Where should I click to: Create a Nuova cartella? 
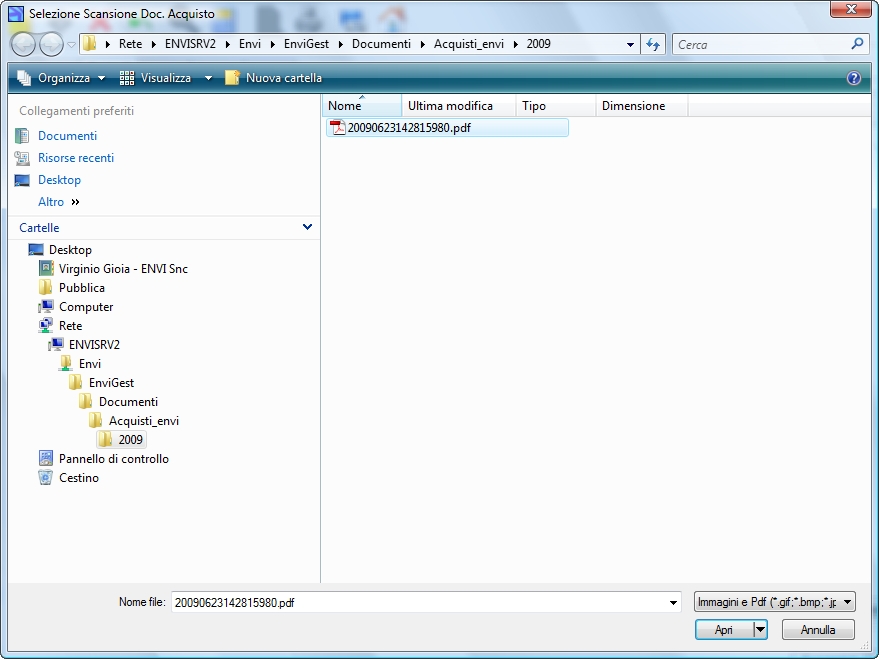tap(274, 78)
